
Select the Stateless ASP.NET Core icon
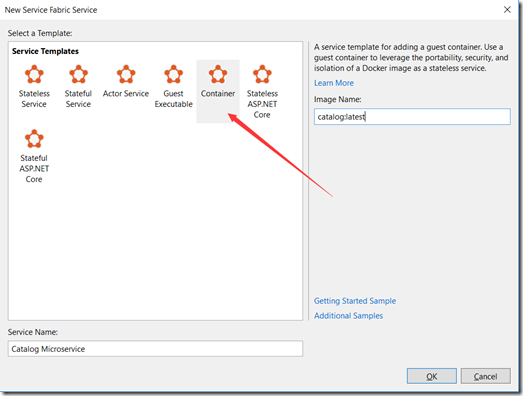pyautogui.click(x=262, y=74)
